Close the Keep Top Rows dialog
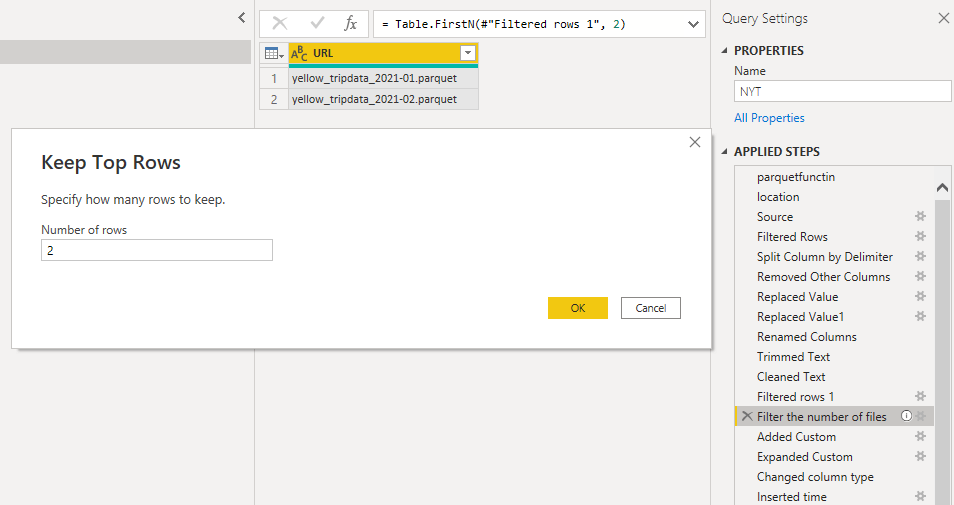954x505 pixels. (x=695, y=143)
